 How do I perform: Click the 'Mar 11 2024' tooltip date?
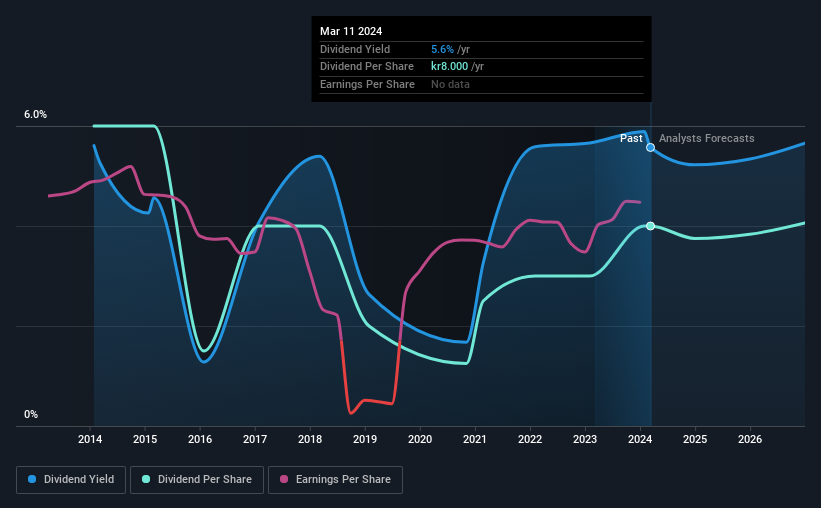[x=351, y=31]
